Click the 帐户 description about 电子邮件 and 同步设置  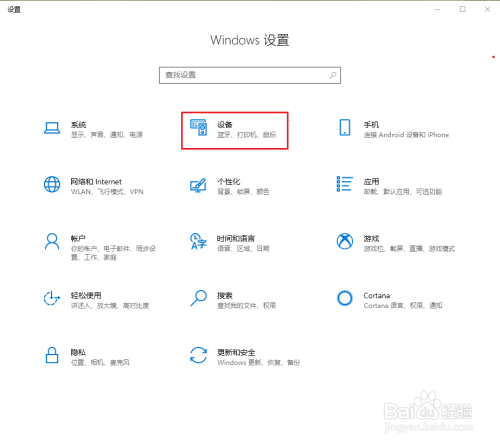coord(113,253)
